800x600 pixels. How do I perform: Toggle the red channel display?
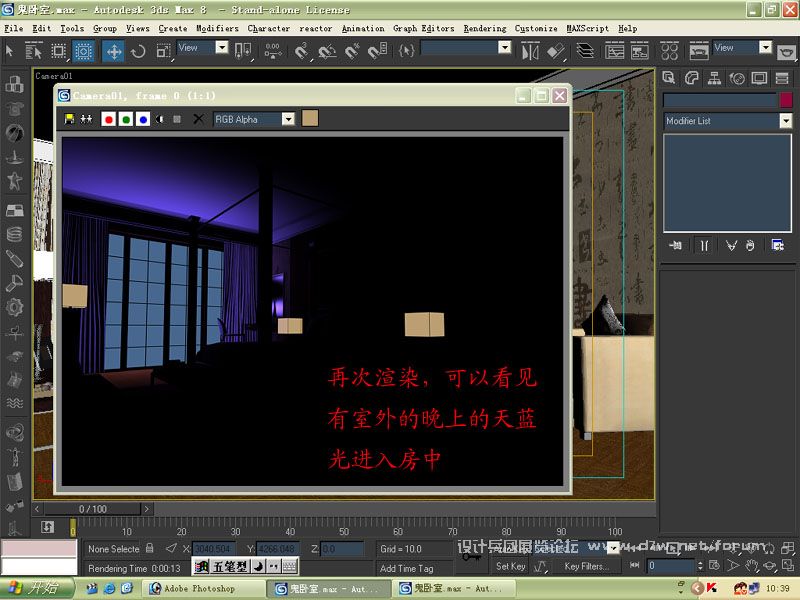[109, 119]
